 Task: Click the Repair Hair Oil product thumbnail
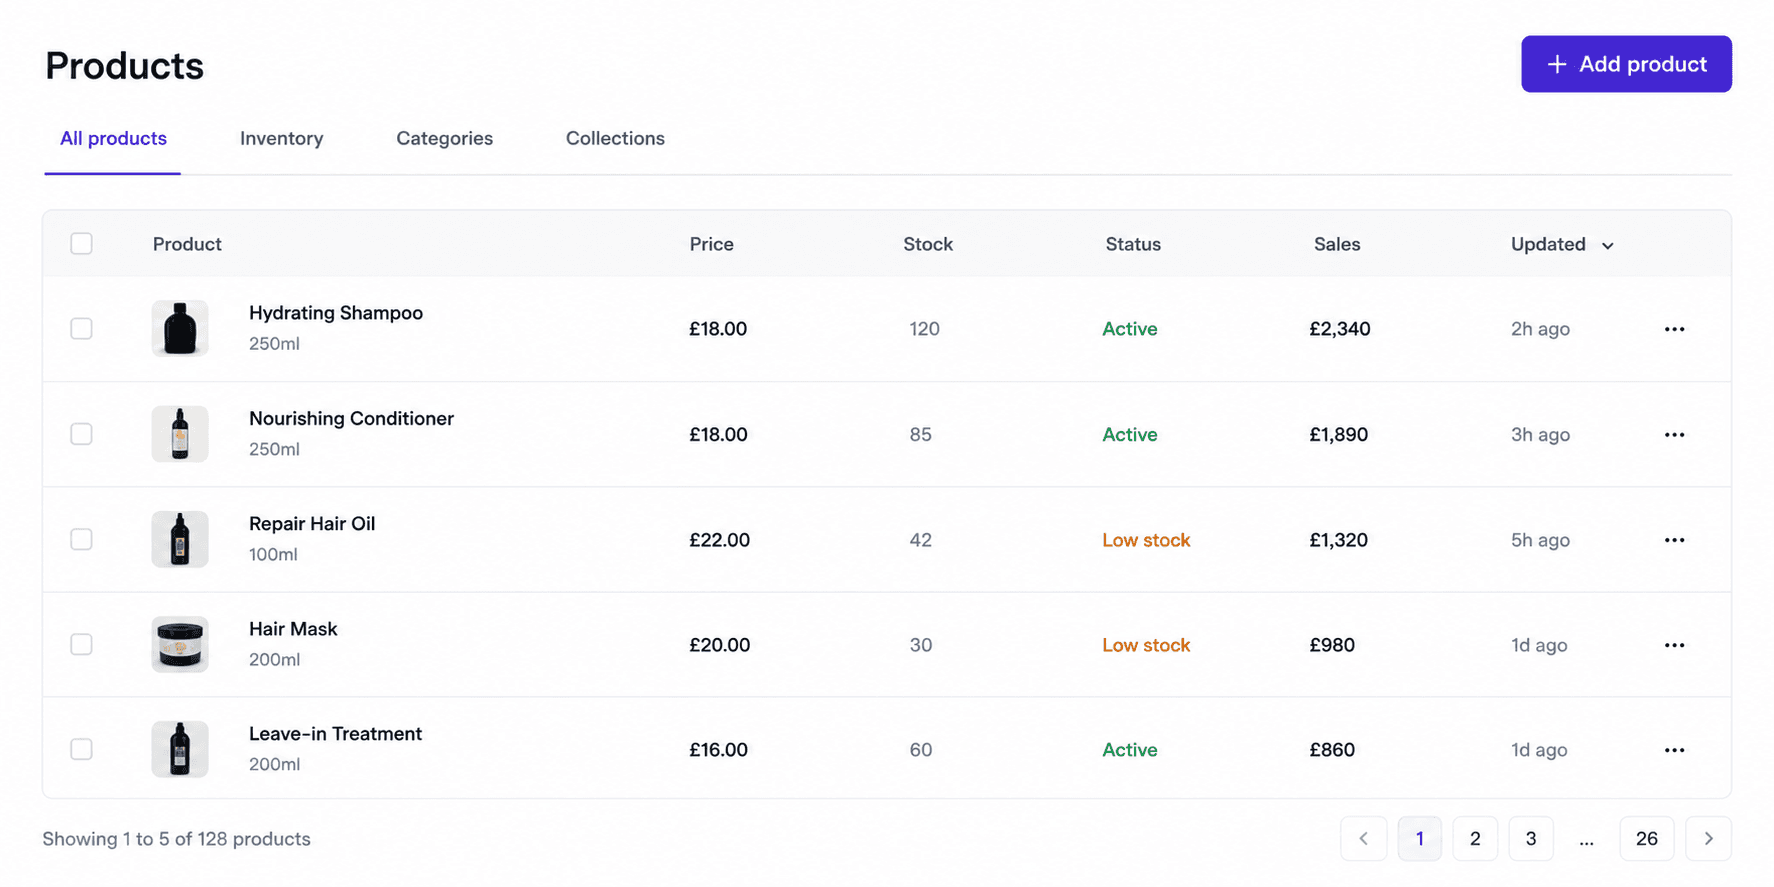[180, 539]
